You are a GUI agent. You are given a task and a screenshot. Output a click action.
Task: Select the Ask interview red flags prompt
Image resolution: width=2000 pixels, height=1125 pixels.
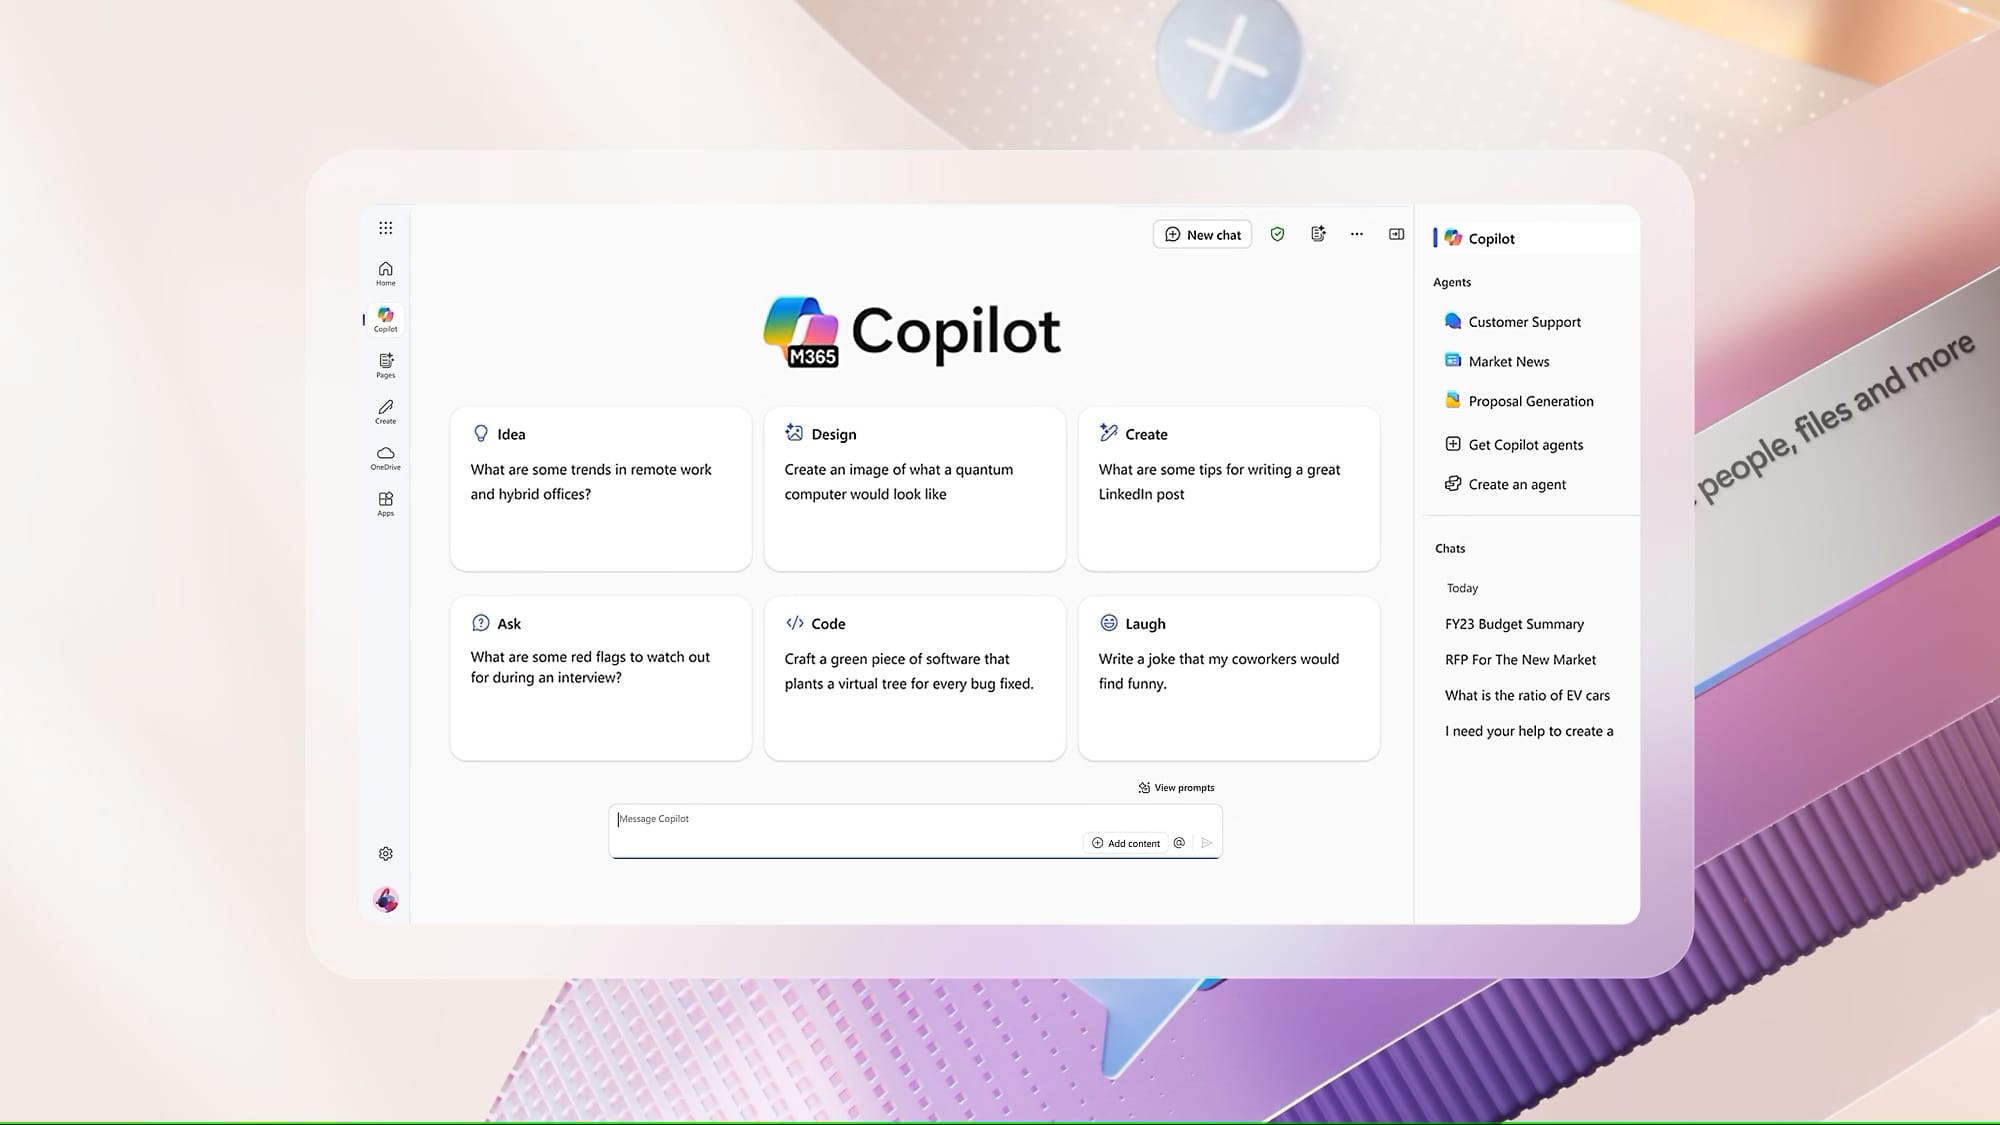pyautogui.click(x=600, y=678)
